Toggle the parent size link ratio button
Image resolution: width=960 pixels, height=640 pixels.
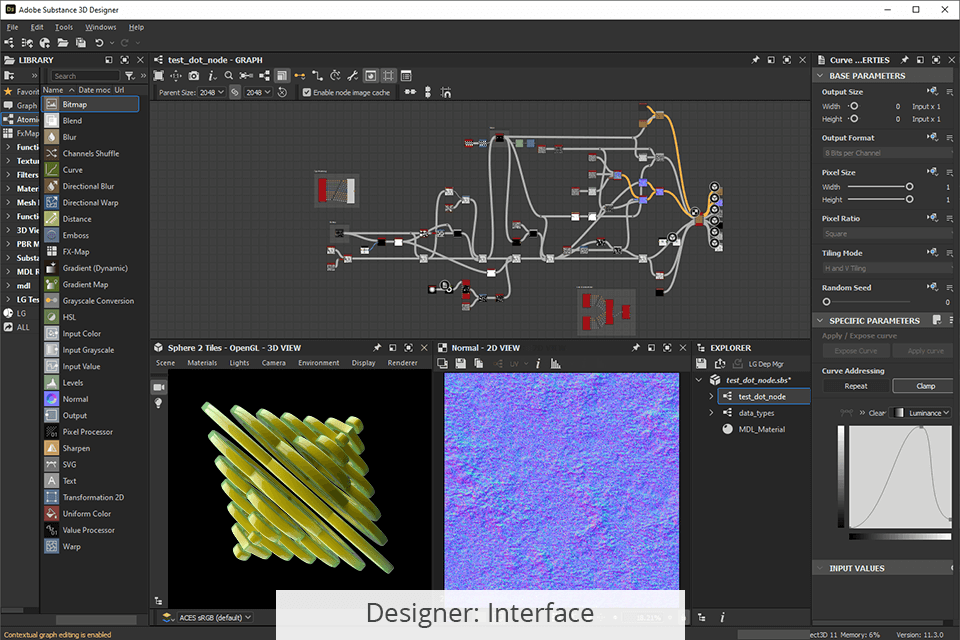(235, 92)
